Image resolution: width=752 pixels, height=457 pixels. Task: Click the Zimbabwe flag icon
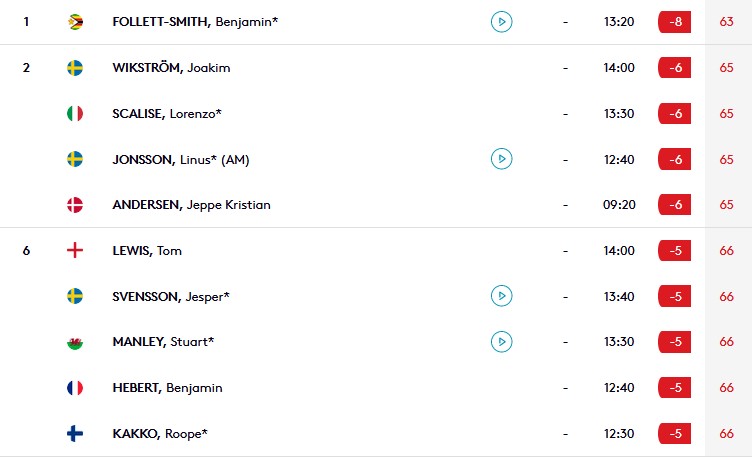pos(75,22)
